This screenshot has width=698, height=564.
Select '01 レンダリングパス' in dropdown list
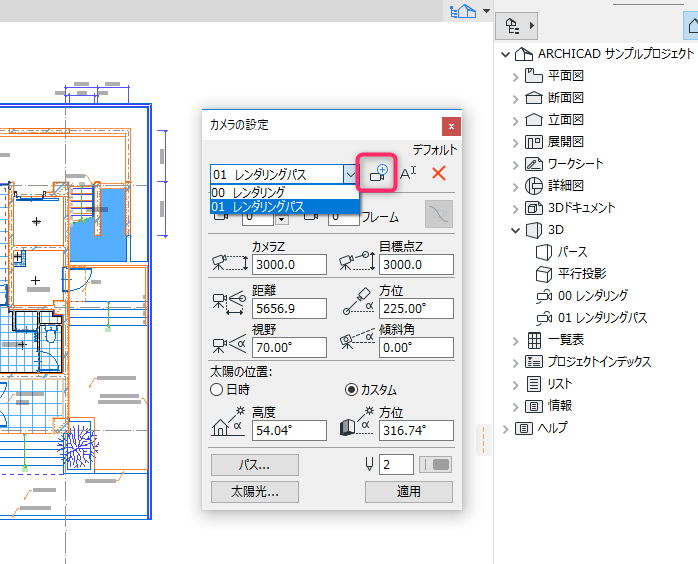click(284, 207)
